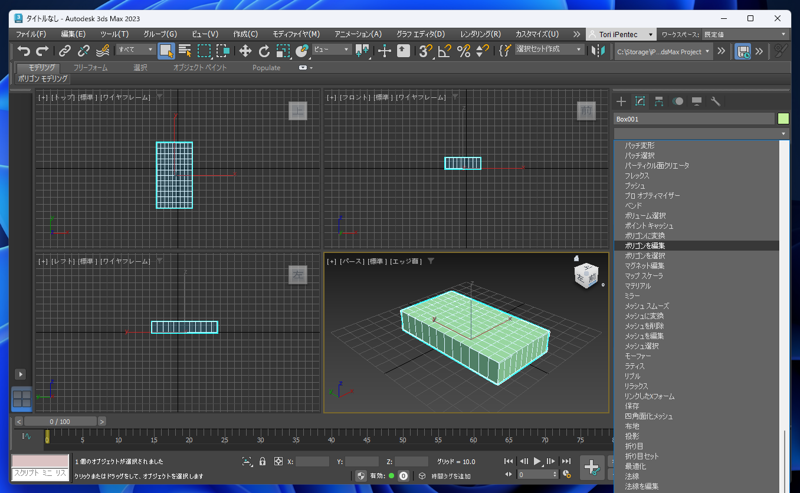The image size is (800, 493).
Task: Collapse the modifier list dropdown arrow
Action: coord(784,134)
